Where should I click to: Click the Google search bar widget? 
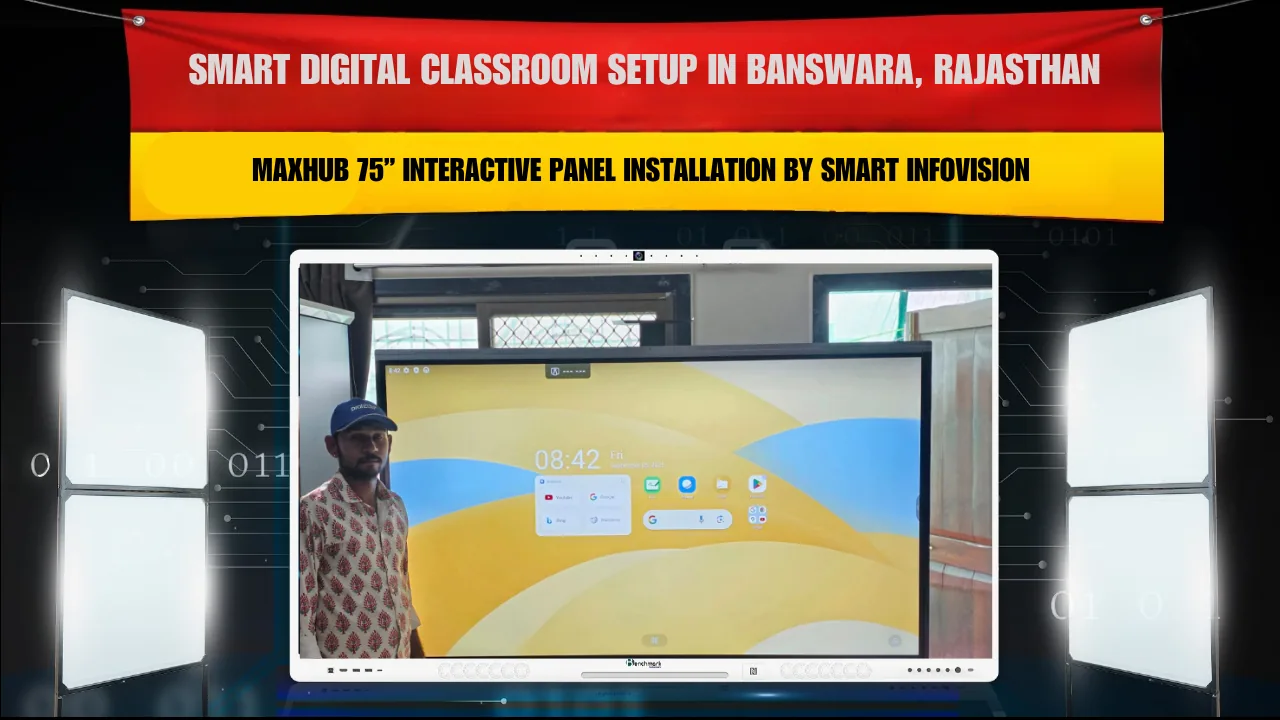687,519
